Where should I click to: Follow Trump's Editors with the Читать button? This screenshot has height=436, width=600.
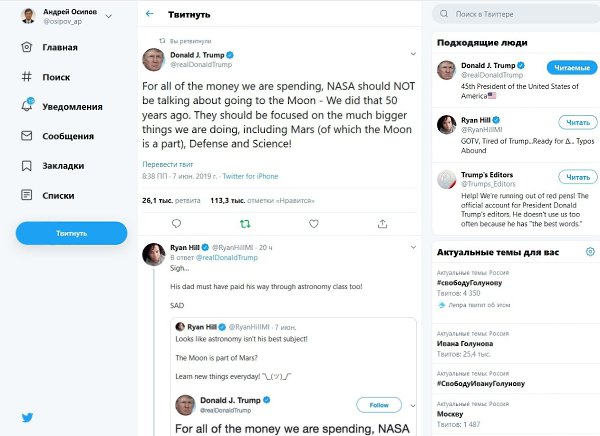(578, 177)
